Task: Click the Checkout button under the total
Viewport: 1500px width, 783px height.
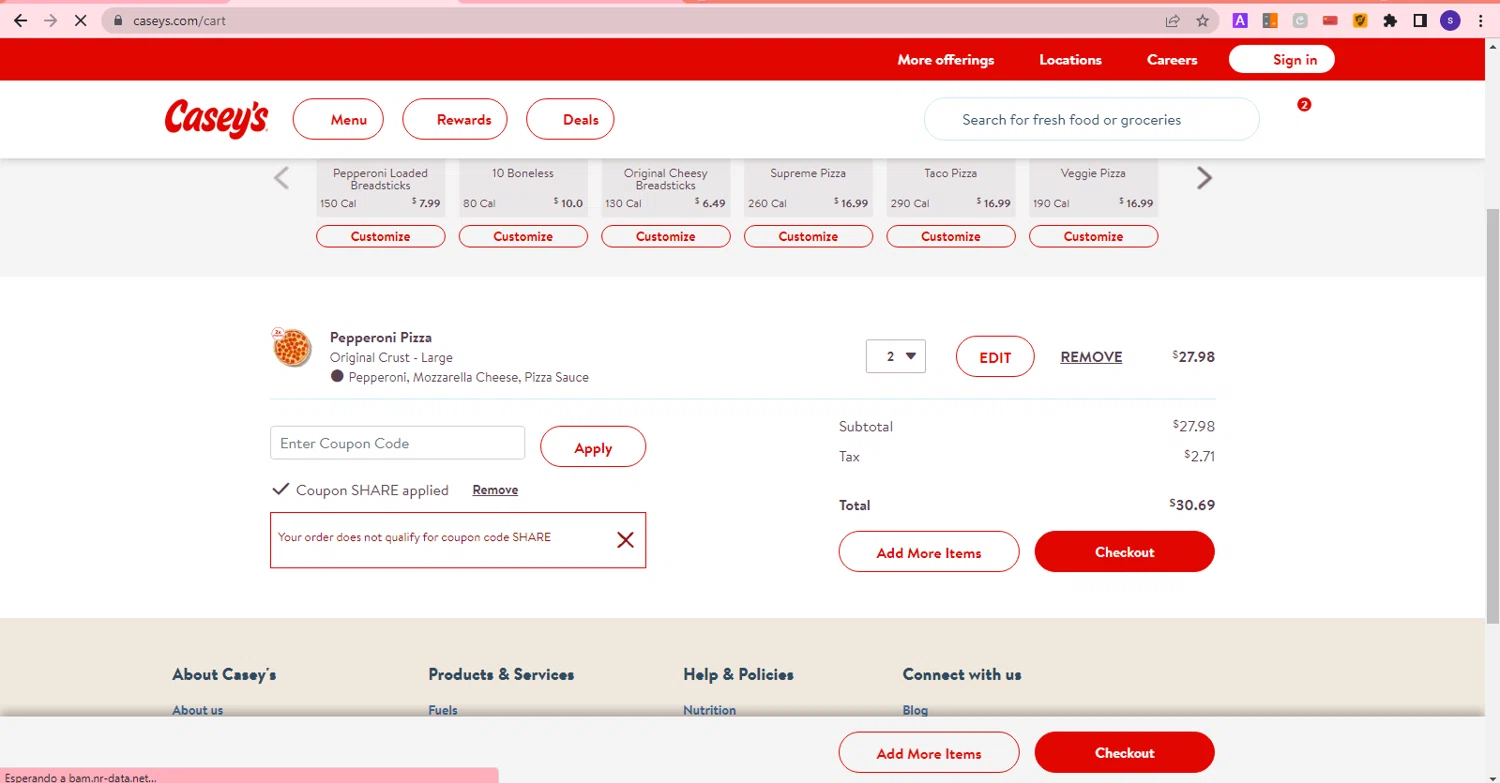Action: pyautogui.click(x=1124, y=552)
